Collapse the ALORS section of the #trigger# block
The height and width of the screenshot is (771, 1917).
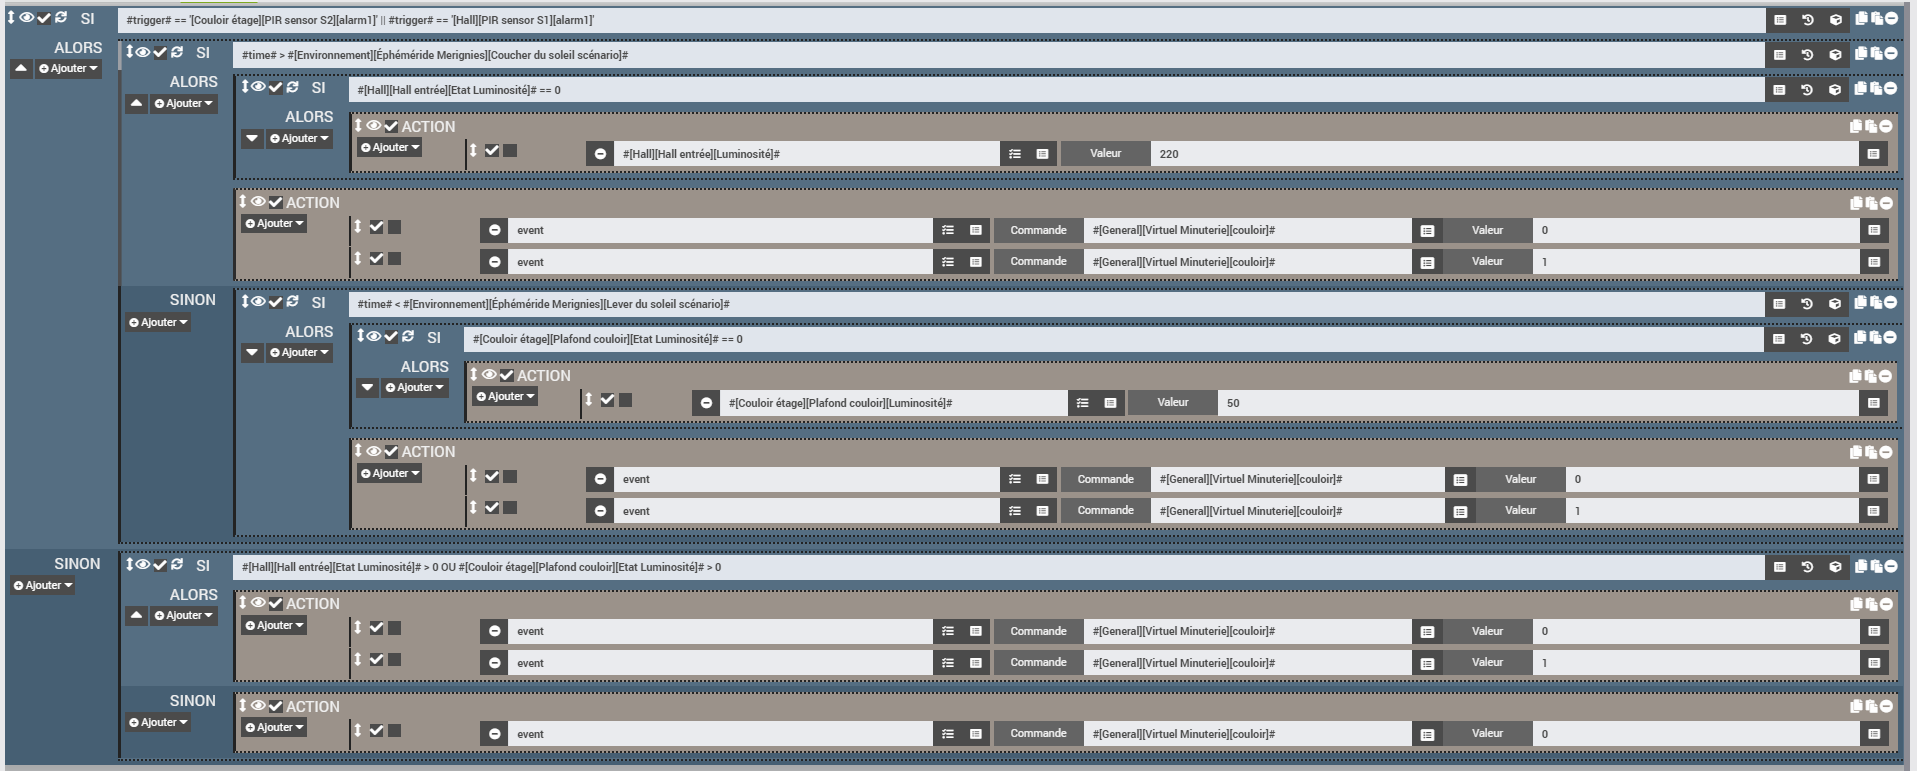(x=21, y=69)
